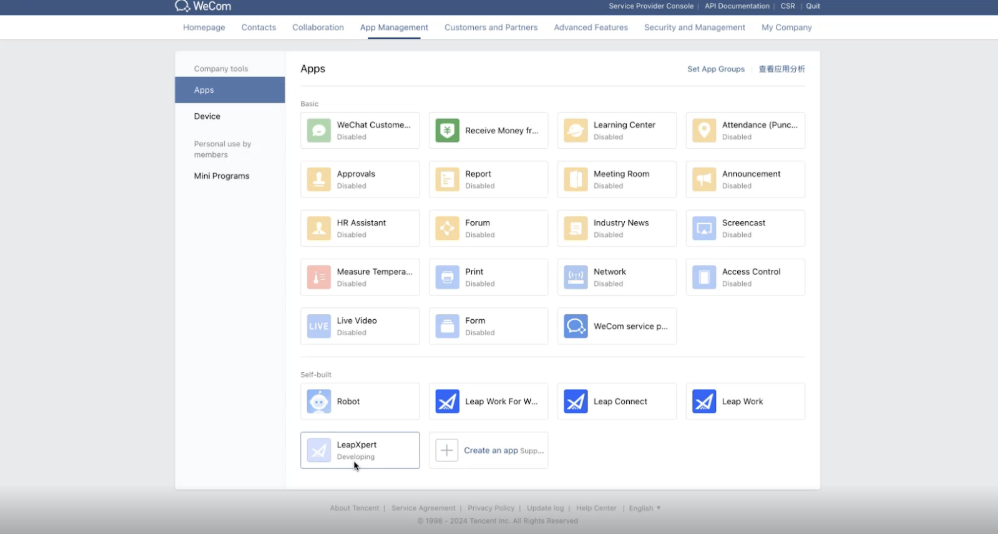The height and width of the screenshot is (540, 1000).
Task: Open the WeChat Customer Service app icon
Action: [x=319, y=131]
